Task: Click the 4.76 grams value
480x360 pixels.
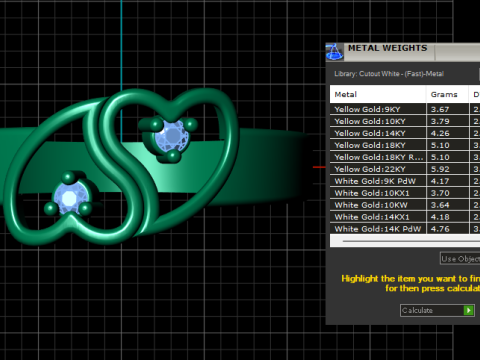Action: click(x=440, y=229)
